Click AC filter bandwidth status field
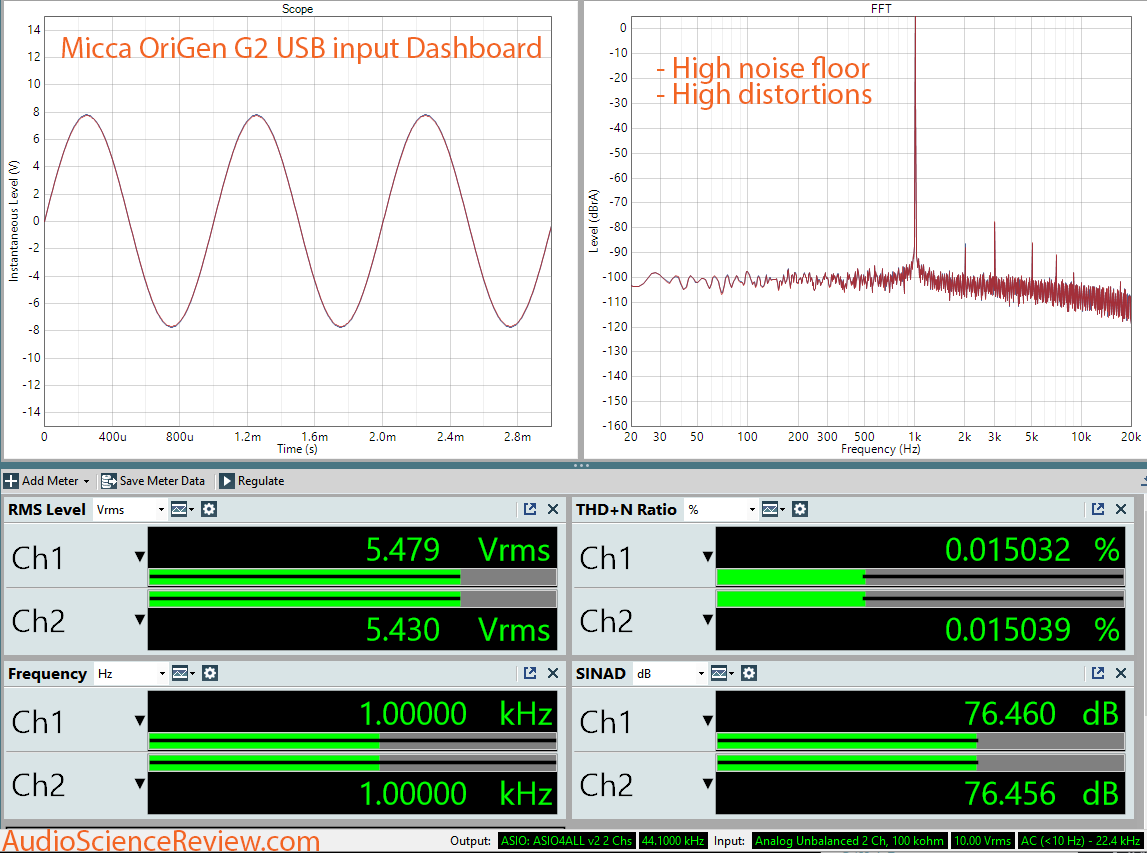This screenshot has width=1147, height=853. pyautogui.click(x=1080, y=841)
